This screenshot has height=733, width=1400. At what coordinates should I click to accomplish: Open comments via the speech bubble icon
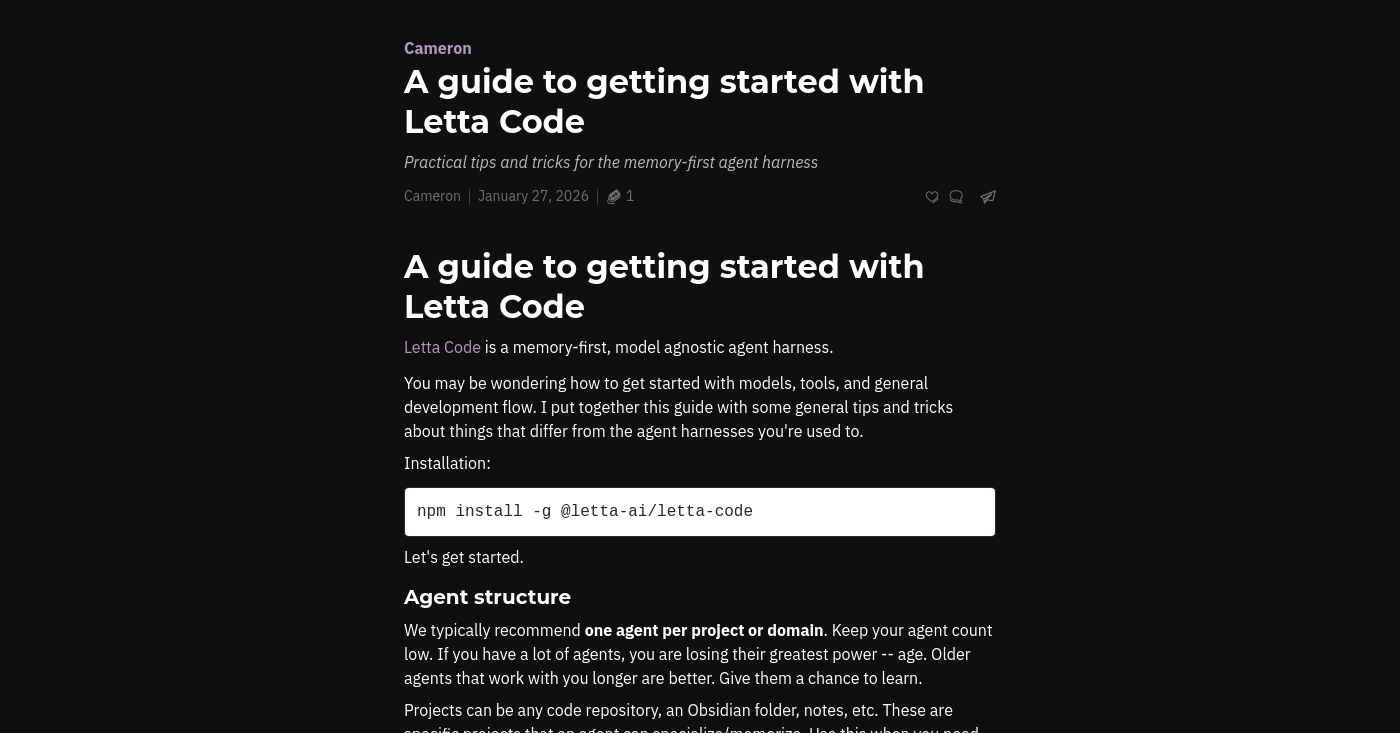[956, 197]
